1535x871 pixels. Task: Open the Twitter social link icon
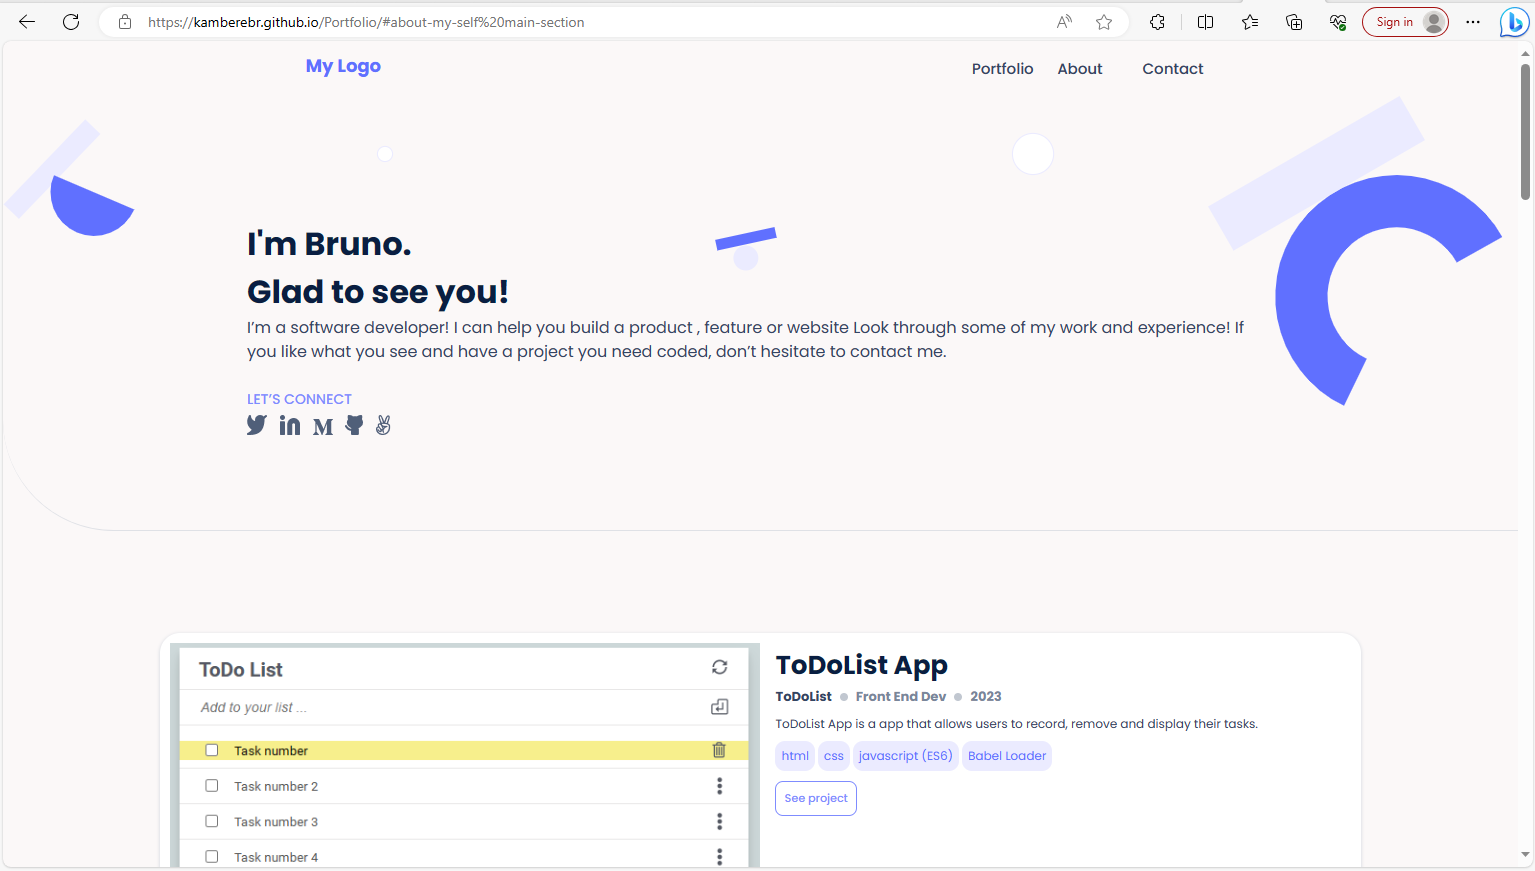point(257,425)
